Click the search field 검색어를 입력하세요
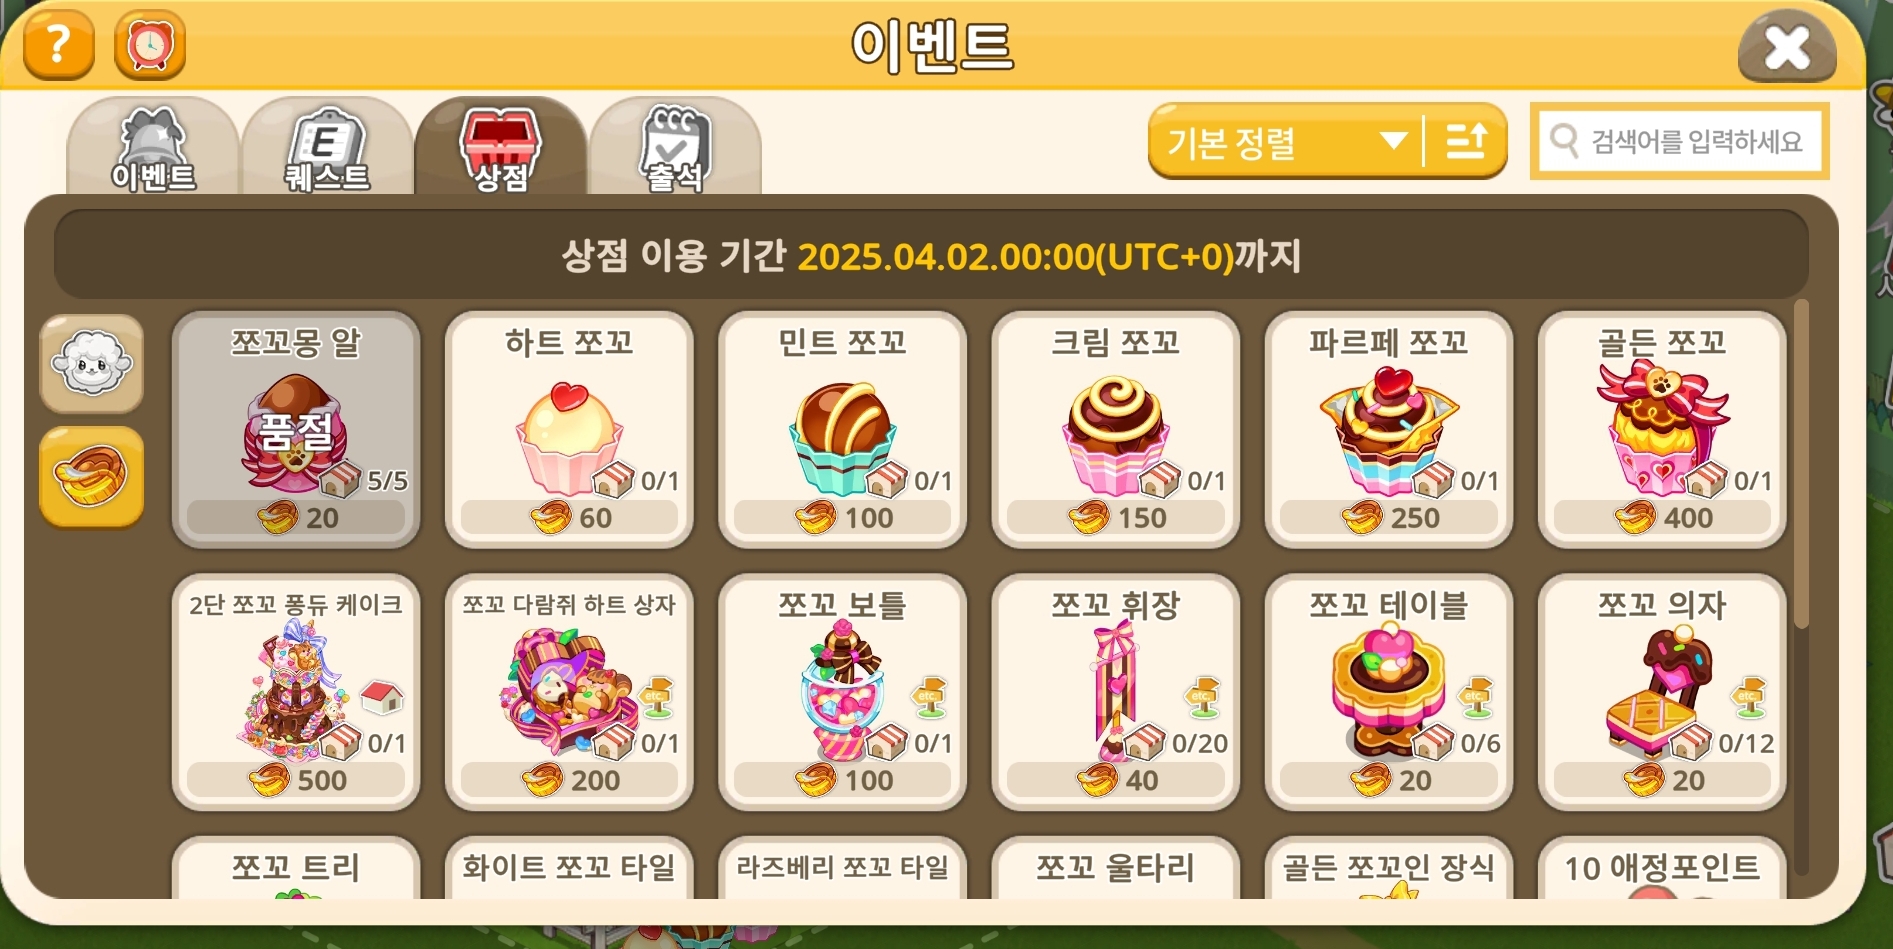 click(1680, 141)
